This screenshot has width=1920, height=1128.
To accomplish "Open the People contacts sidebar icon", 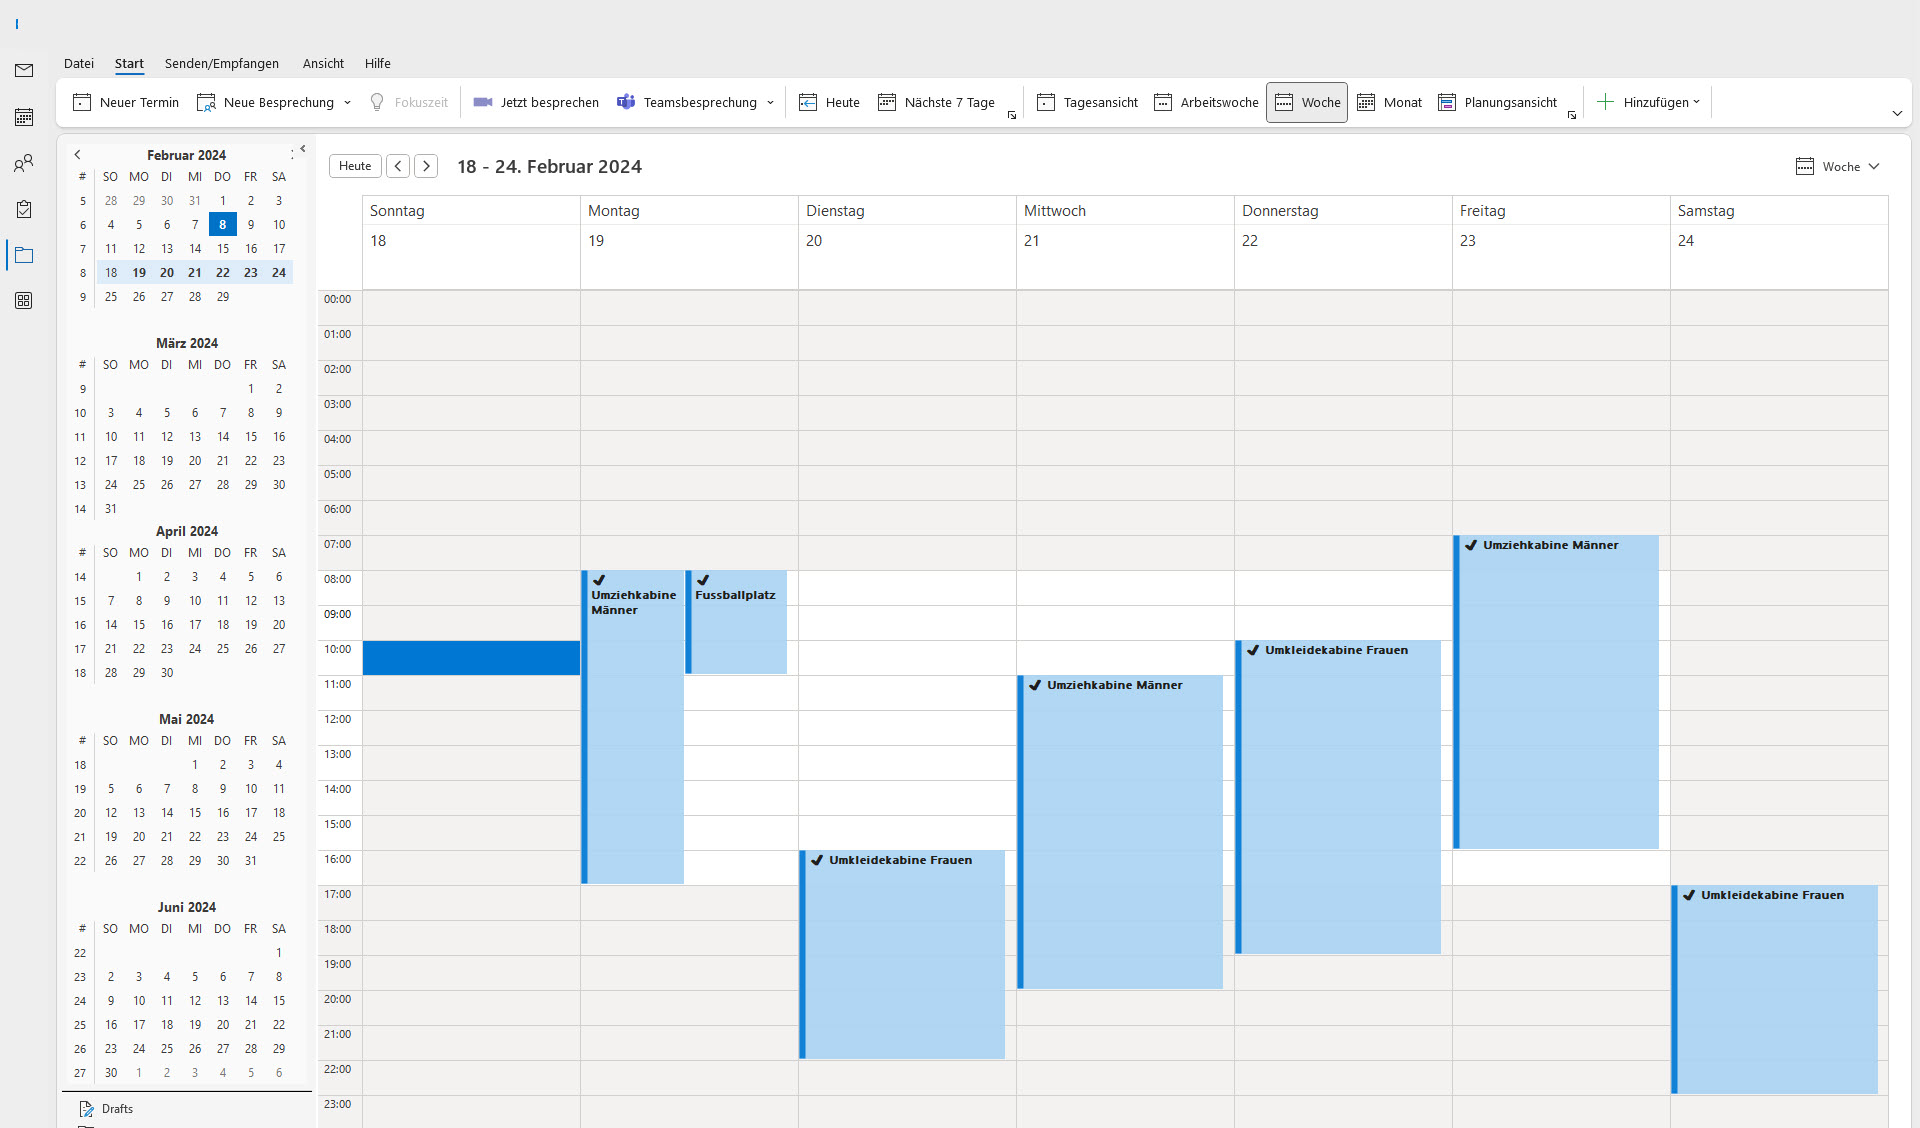I will pyautogui.click(x=24, y=163).
